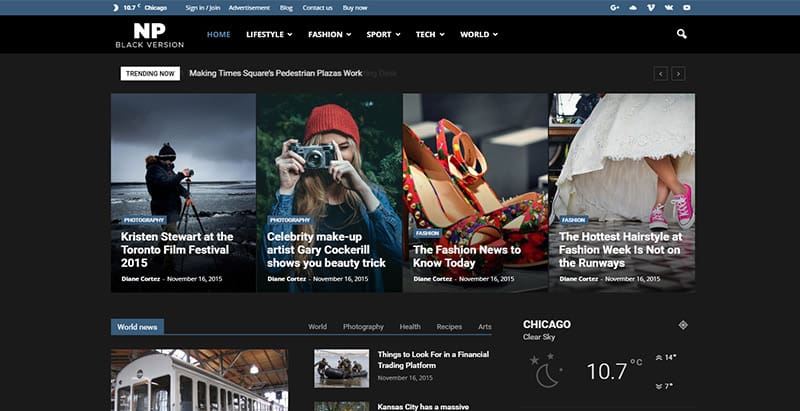The image size is (800, 411).
Task: Open the Advertisement link
Action: pyautogui.click(x=249, y=8)
